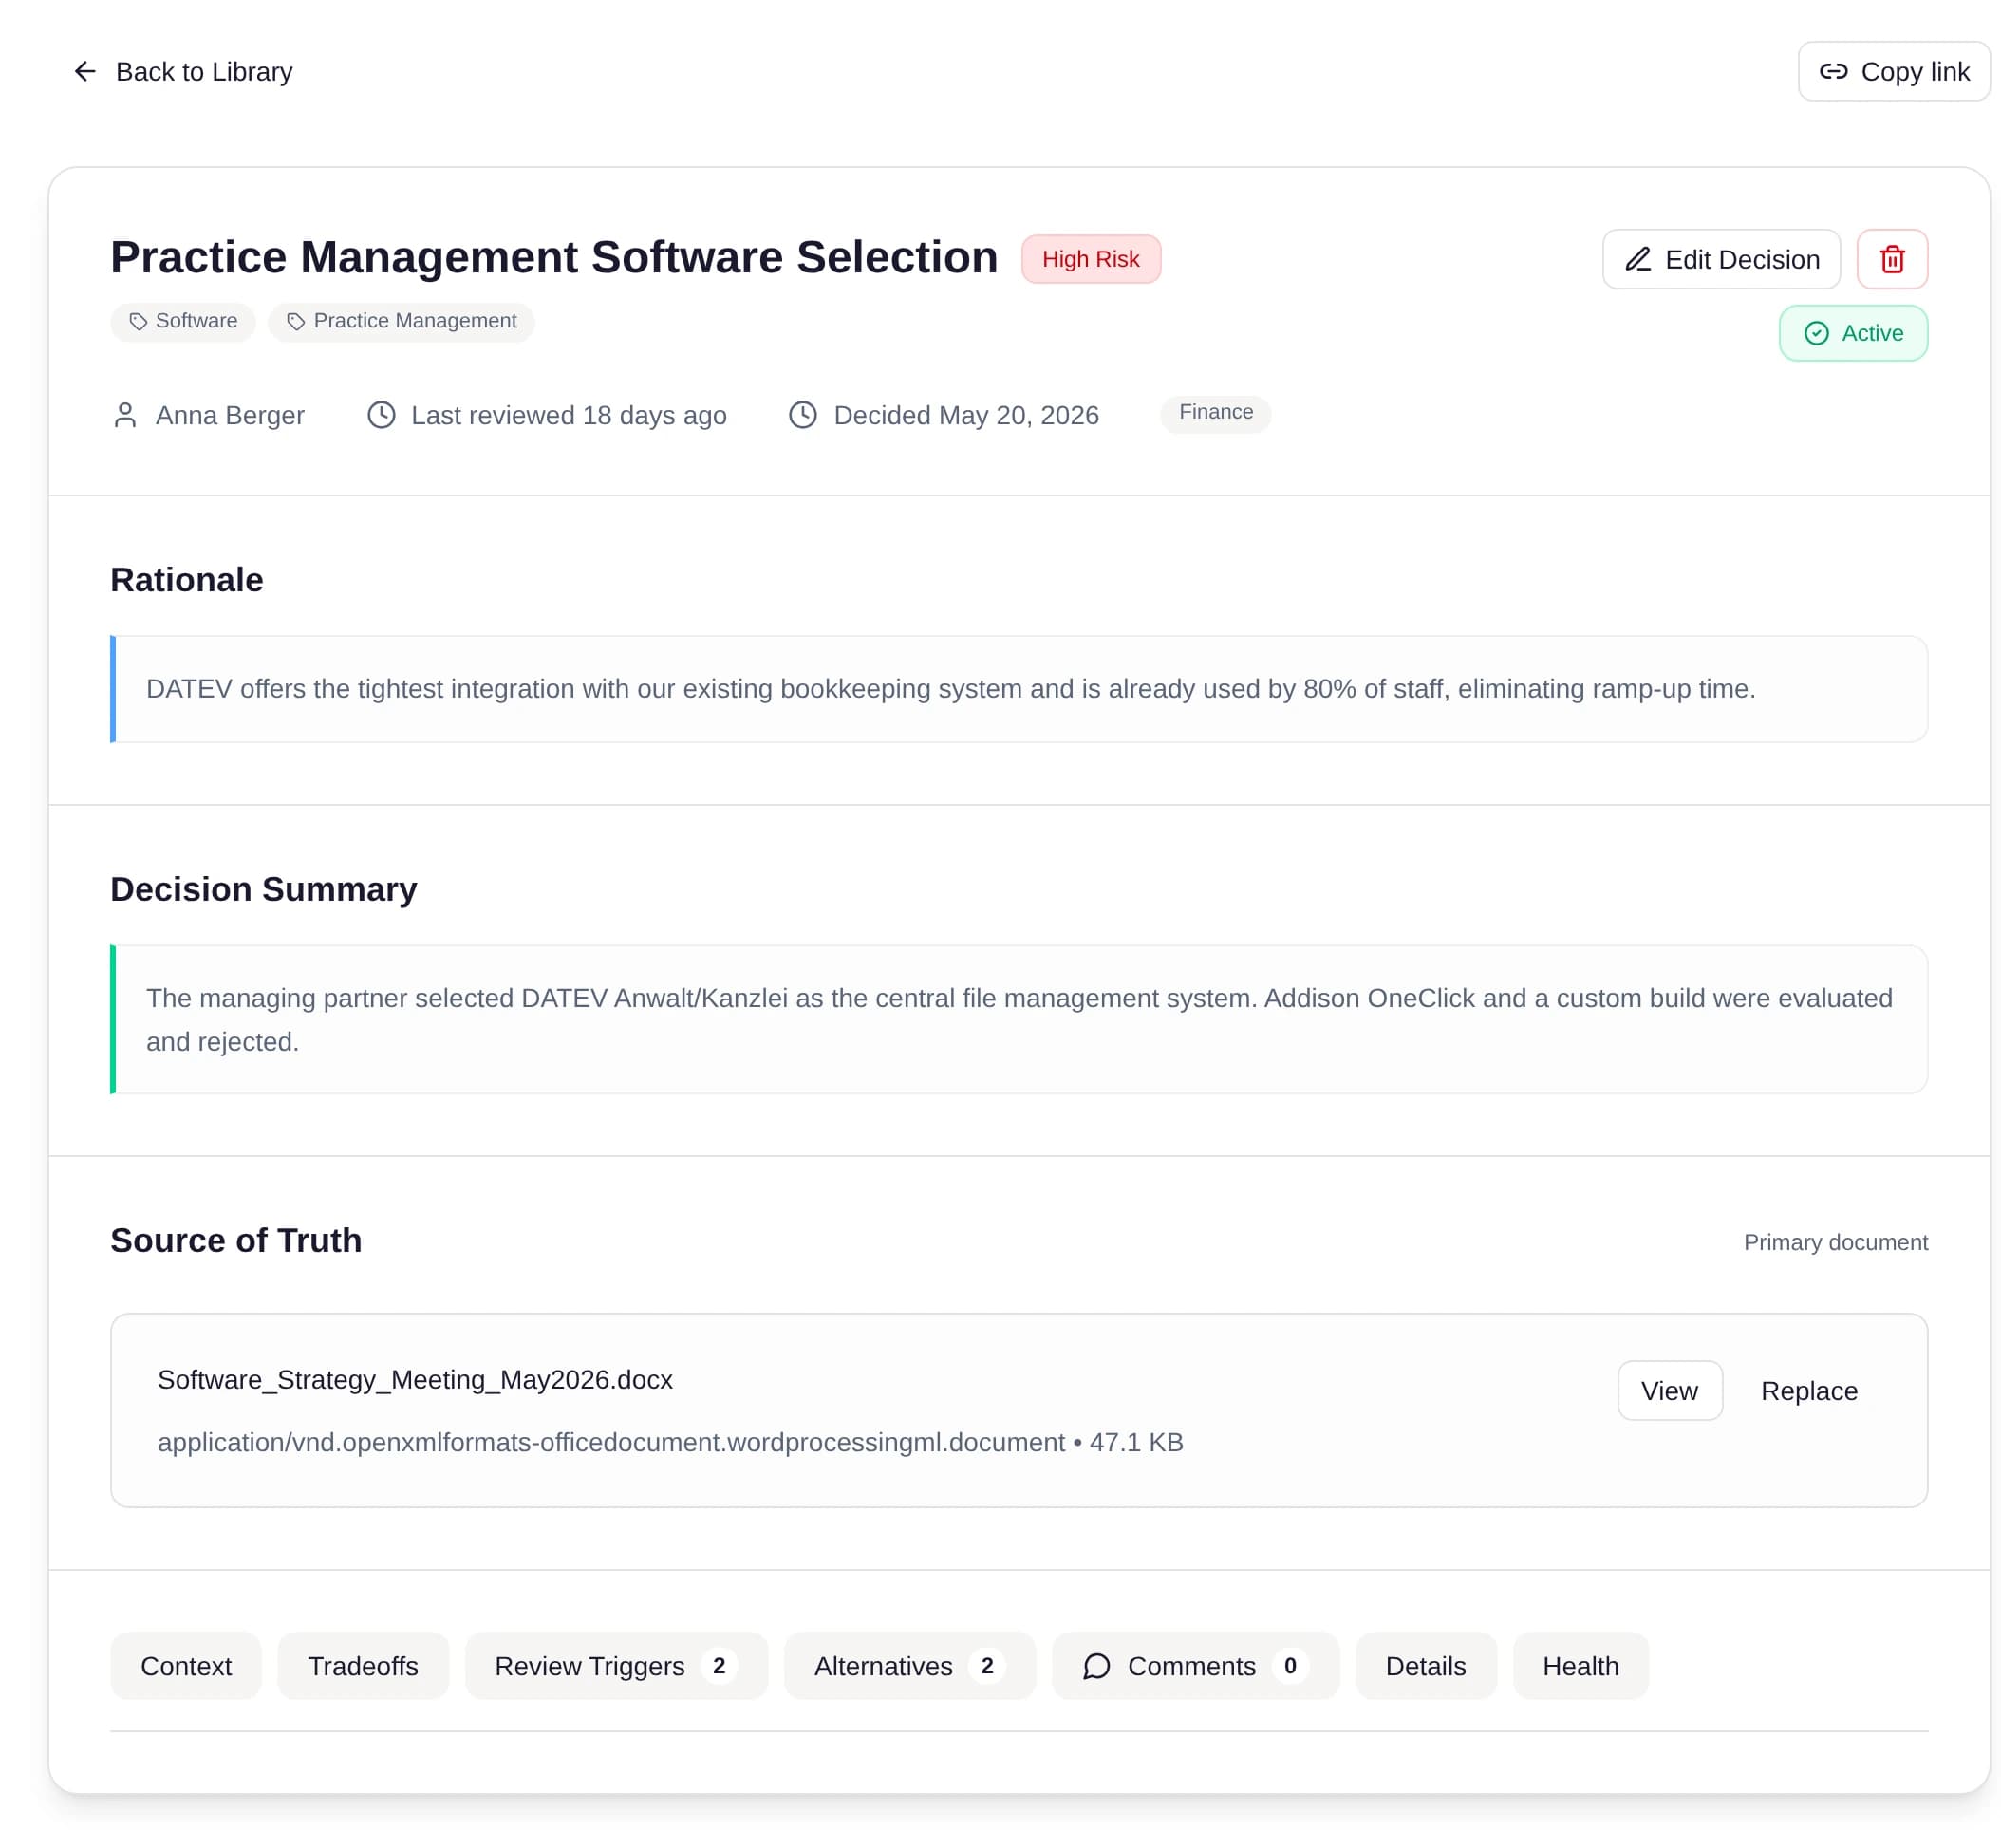Click the tag icon on Practice Management chip

(x=296, y=321)
